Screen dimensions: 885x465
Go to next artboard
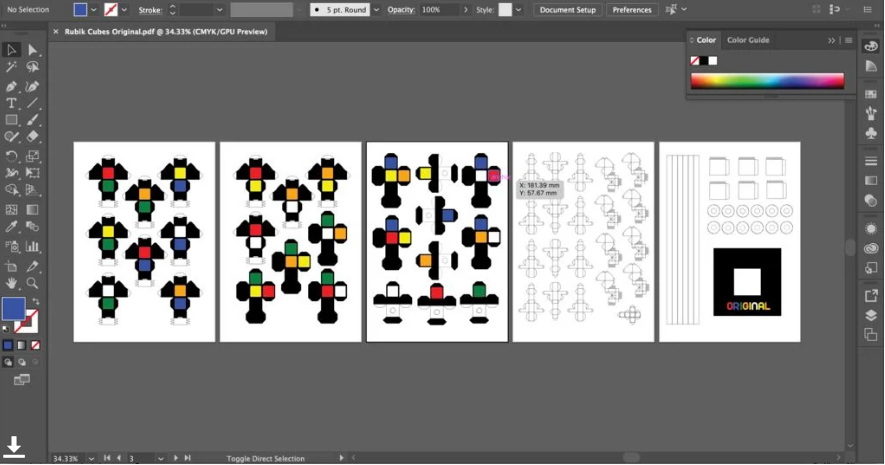click(x=176, y=458)
